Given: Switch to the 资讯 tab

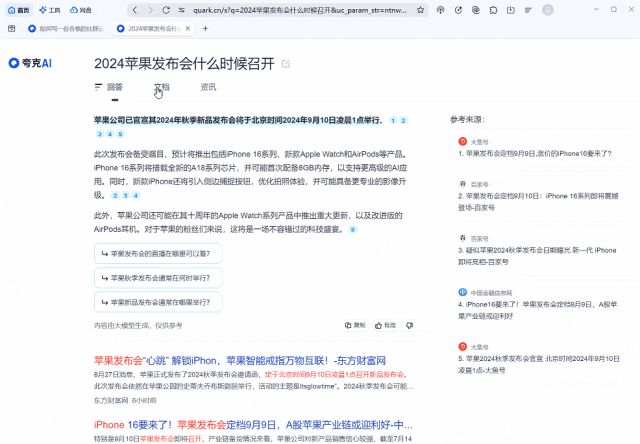Looking at the screenshot, I should (208, 87).
